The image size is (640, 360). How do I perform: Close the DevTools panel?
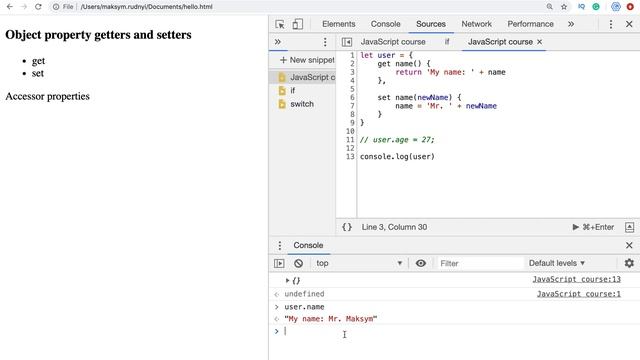[x=629, y=24]
